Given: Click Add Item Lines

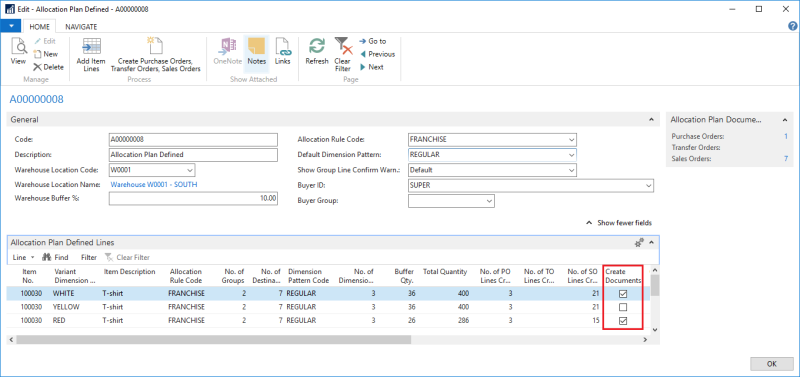Looking at the screenshot, I should [91, 55].
